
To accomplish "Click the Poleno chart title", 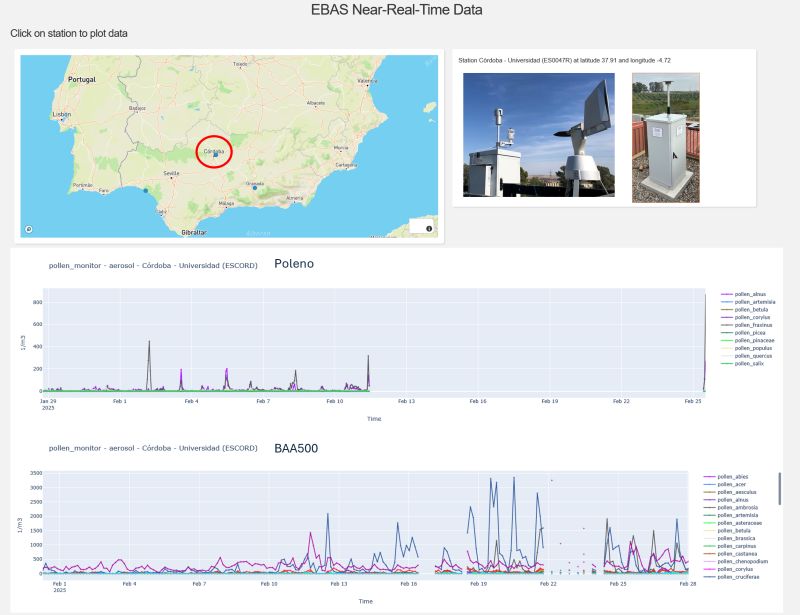I will coord(294,264).
